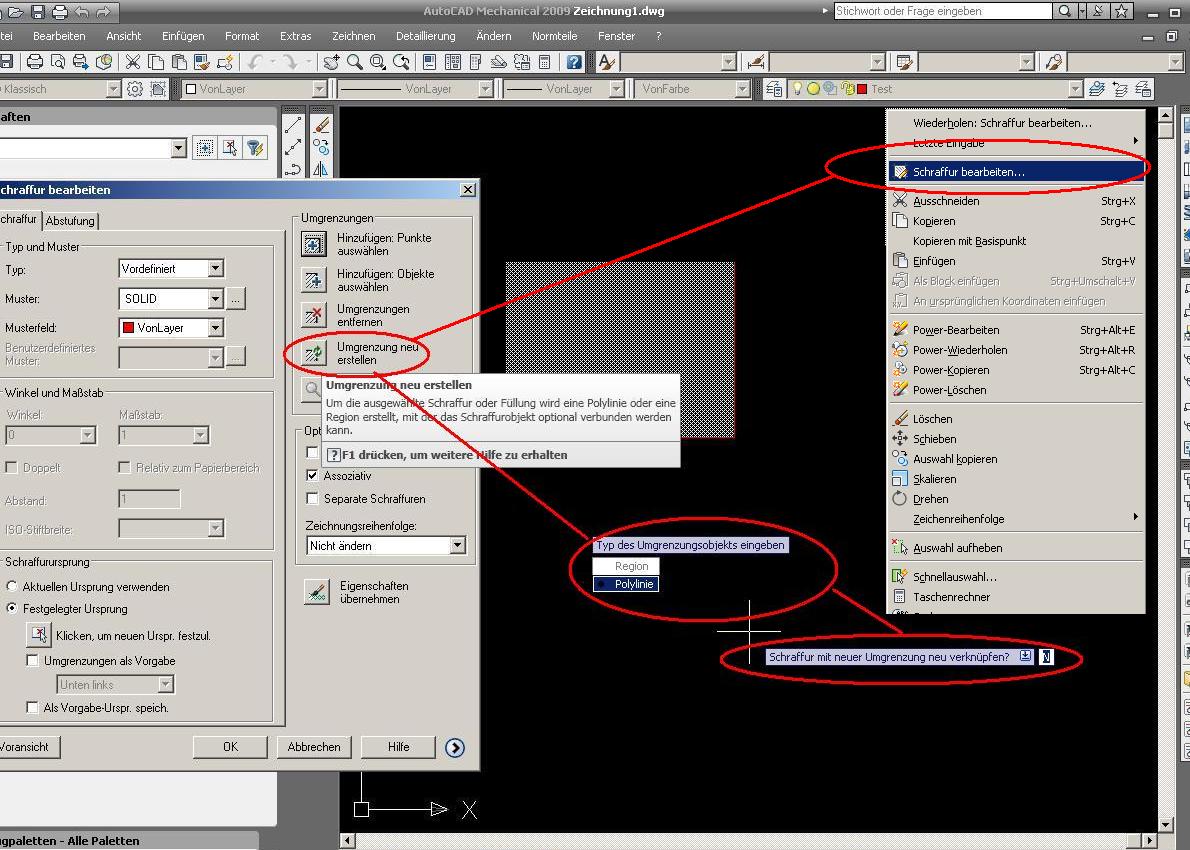1190x850 pixels.
Task: Click the table style icon
Action: pos(904,62)
